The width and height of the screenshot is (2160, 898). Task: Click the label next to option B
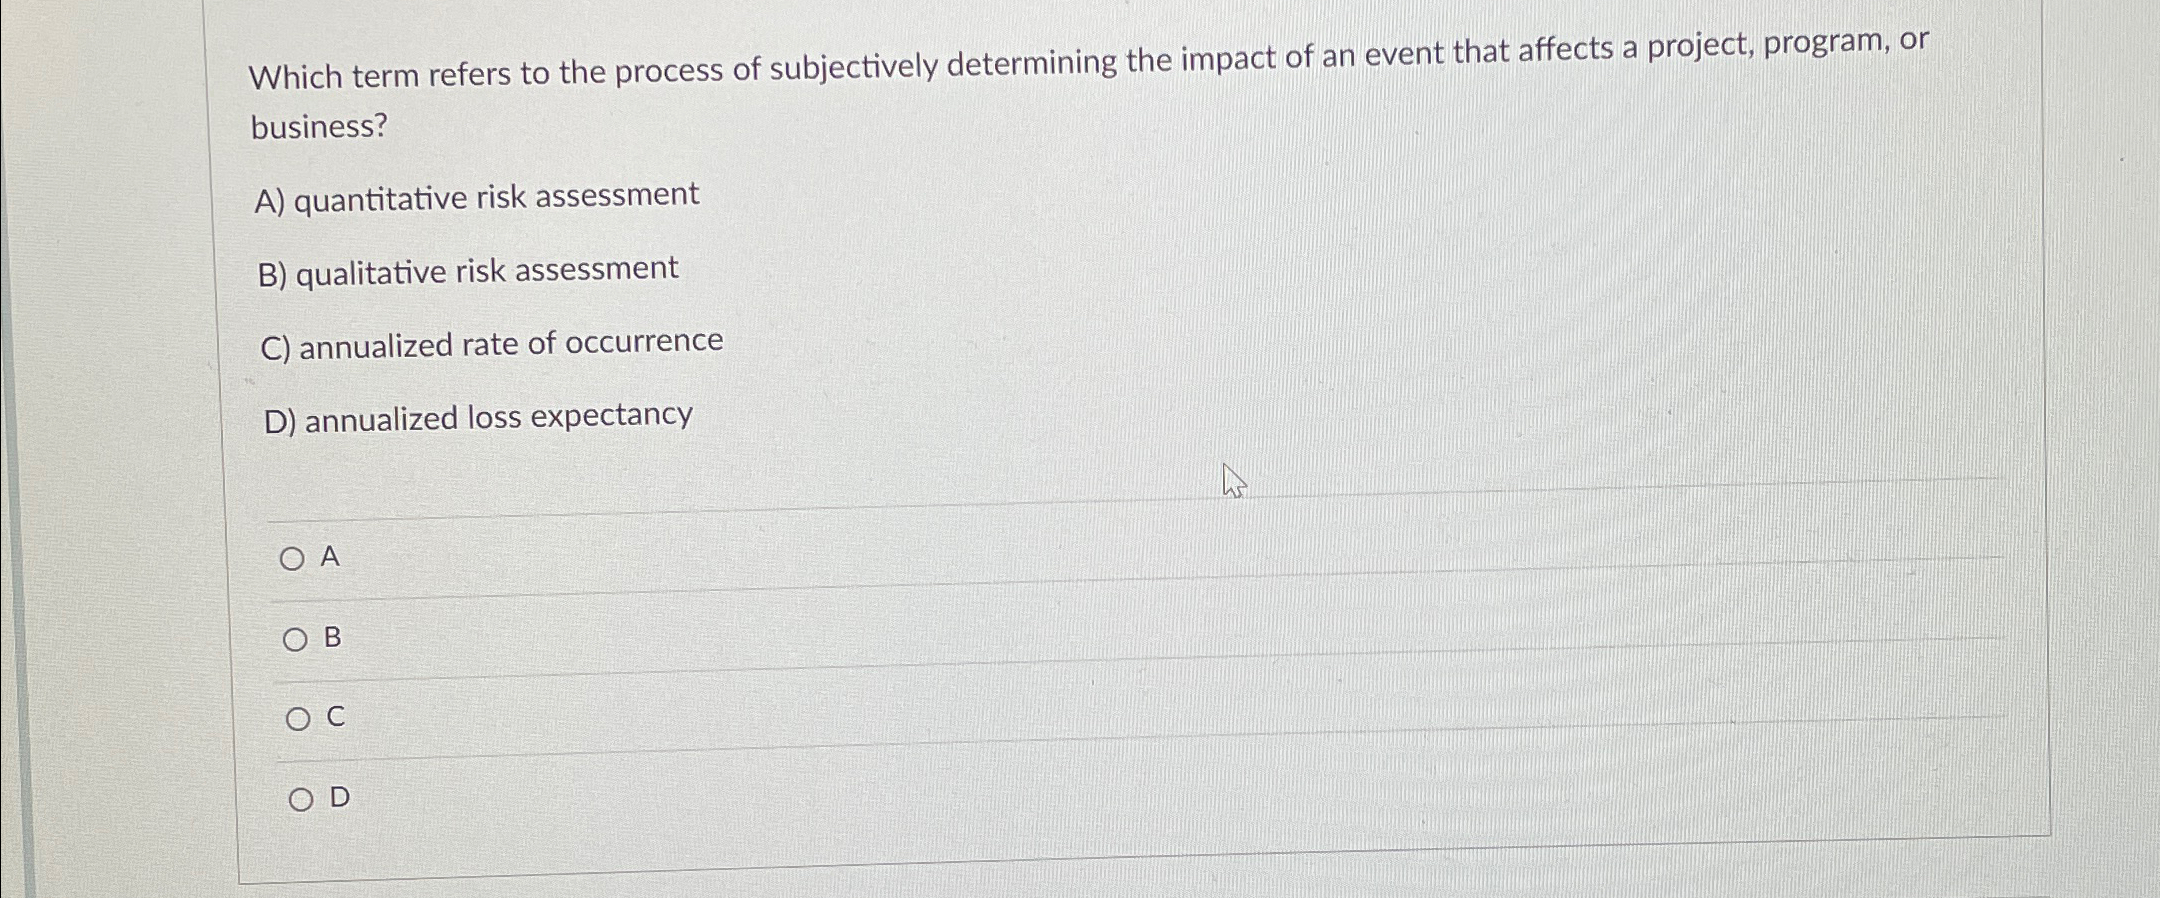(333, 638)
